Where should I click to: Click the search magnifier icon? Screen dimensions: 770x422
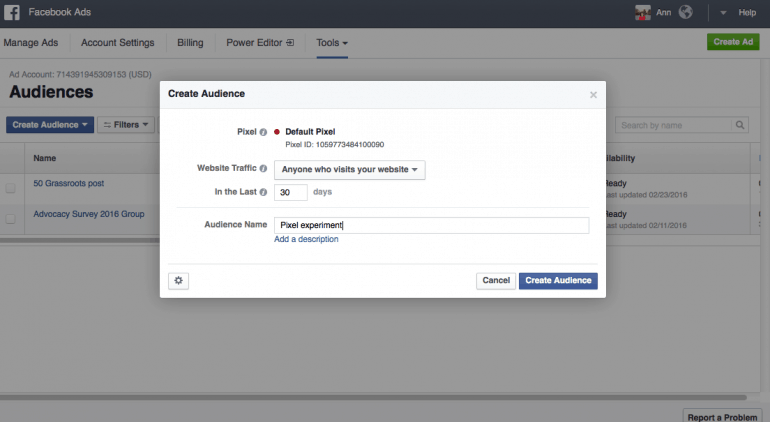pyautogui.click(x=740, y=125)
